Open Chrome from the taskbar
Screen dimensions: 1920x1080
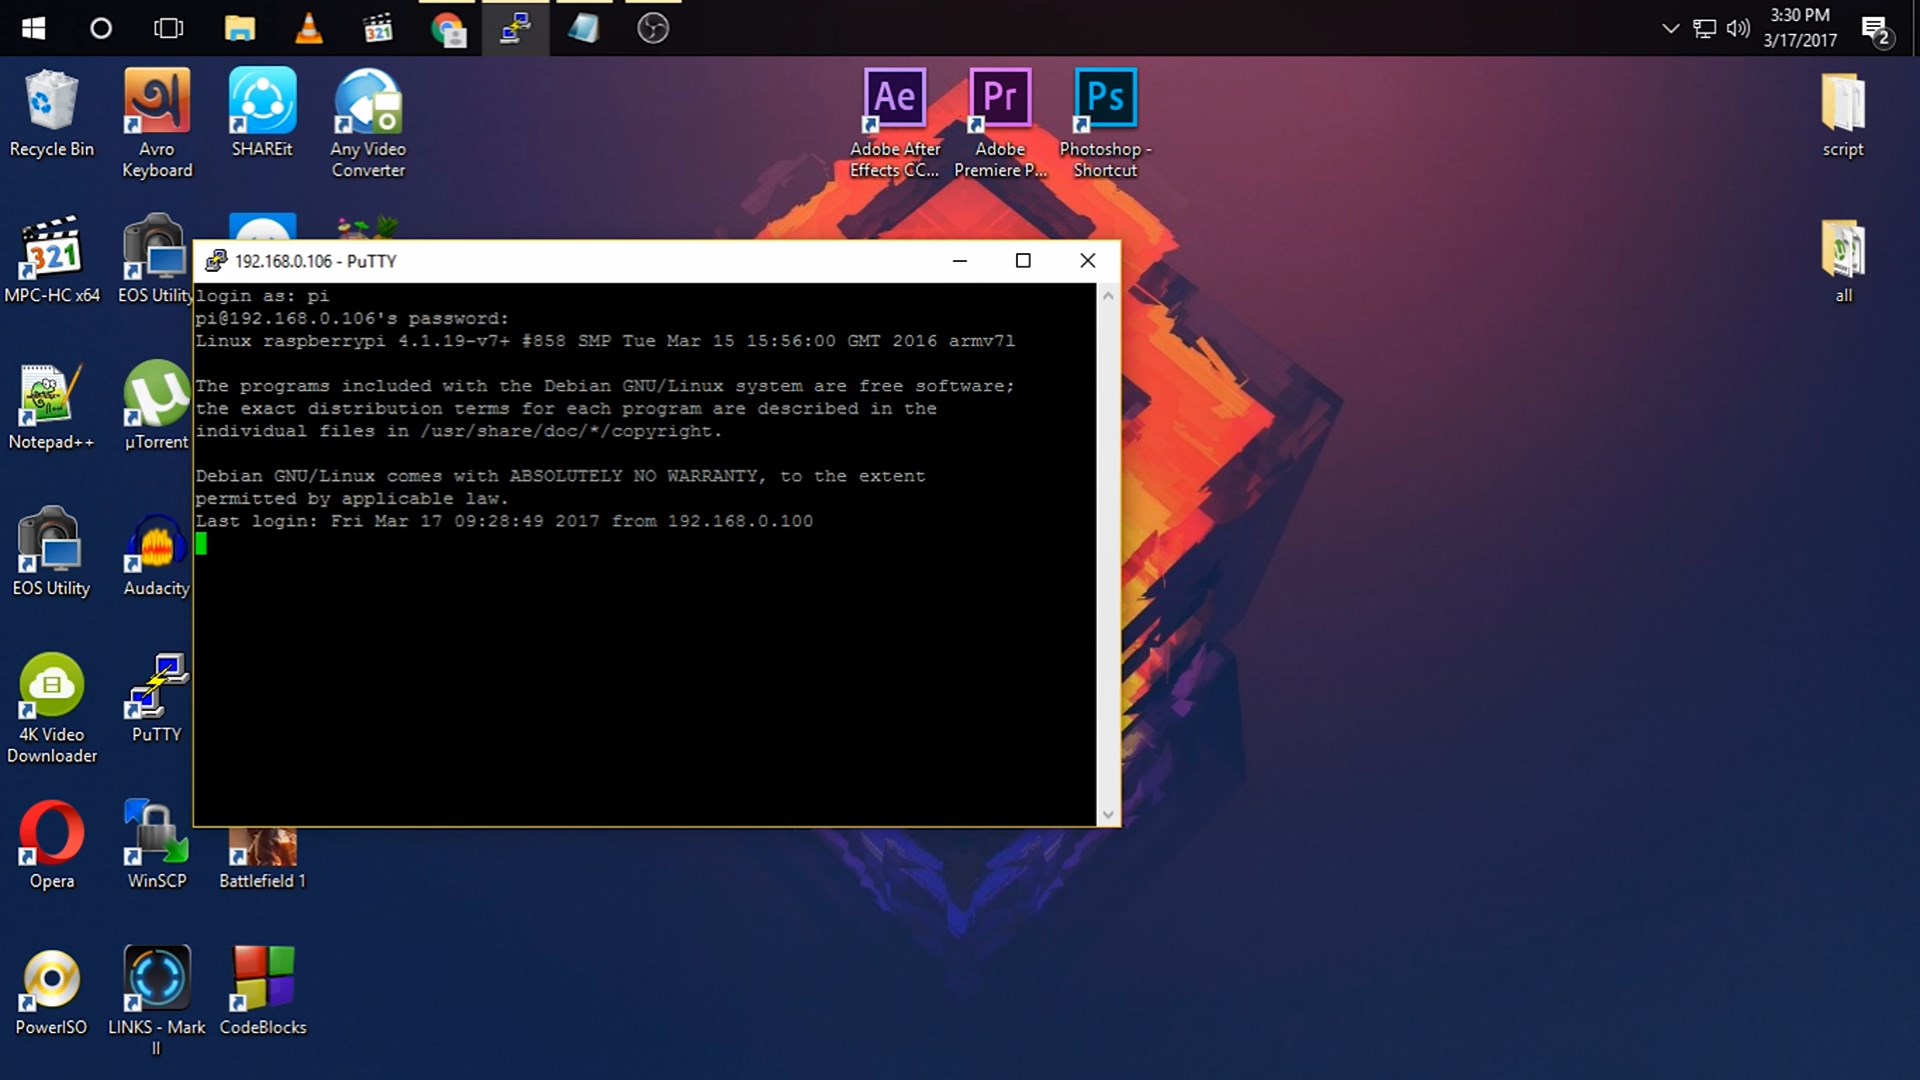pos(448,28)
